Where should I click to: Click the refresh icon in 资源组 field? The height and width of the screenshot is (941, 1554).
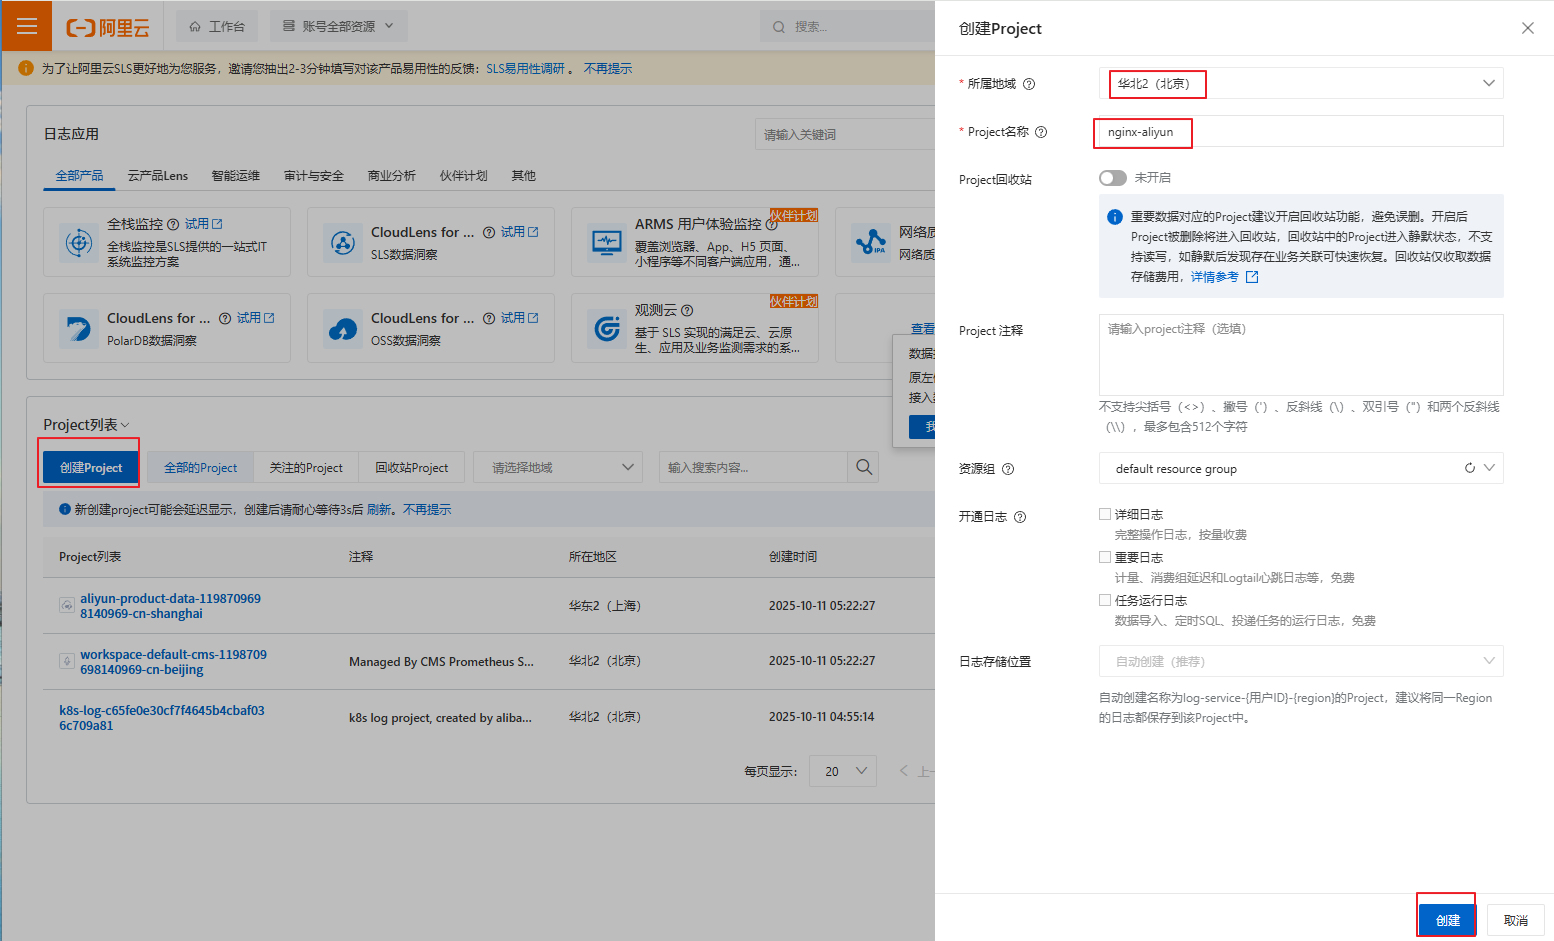pyautogui.click(x=1470, y=468)
